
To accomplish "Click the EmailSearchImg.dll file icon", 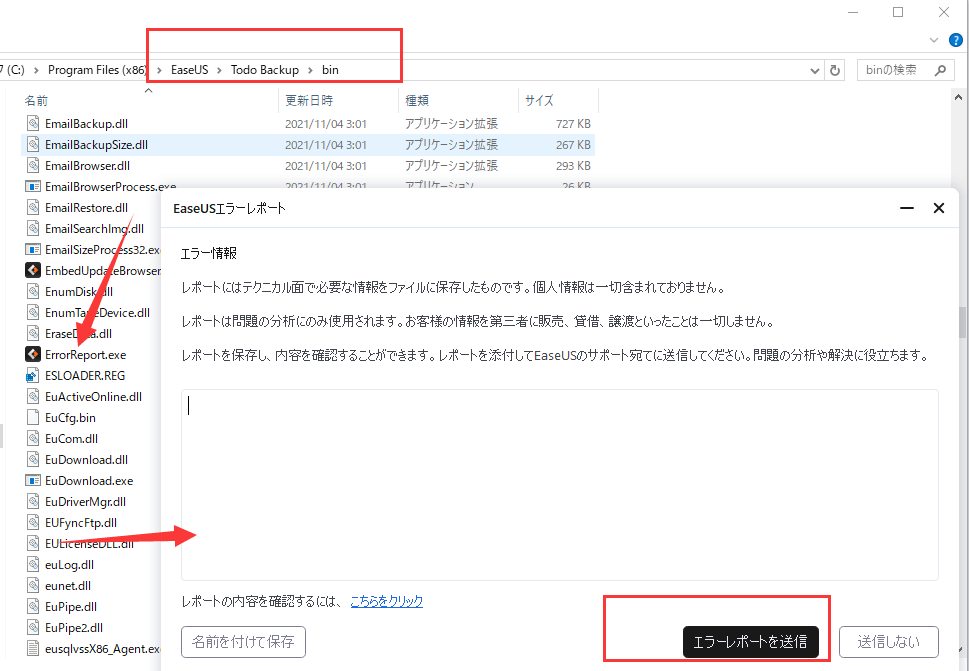I will tap(33, 229).
